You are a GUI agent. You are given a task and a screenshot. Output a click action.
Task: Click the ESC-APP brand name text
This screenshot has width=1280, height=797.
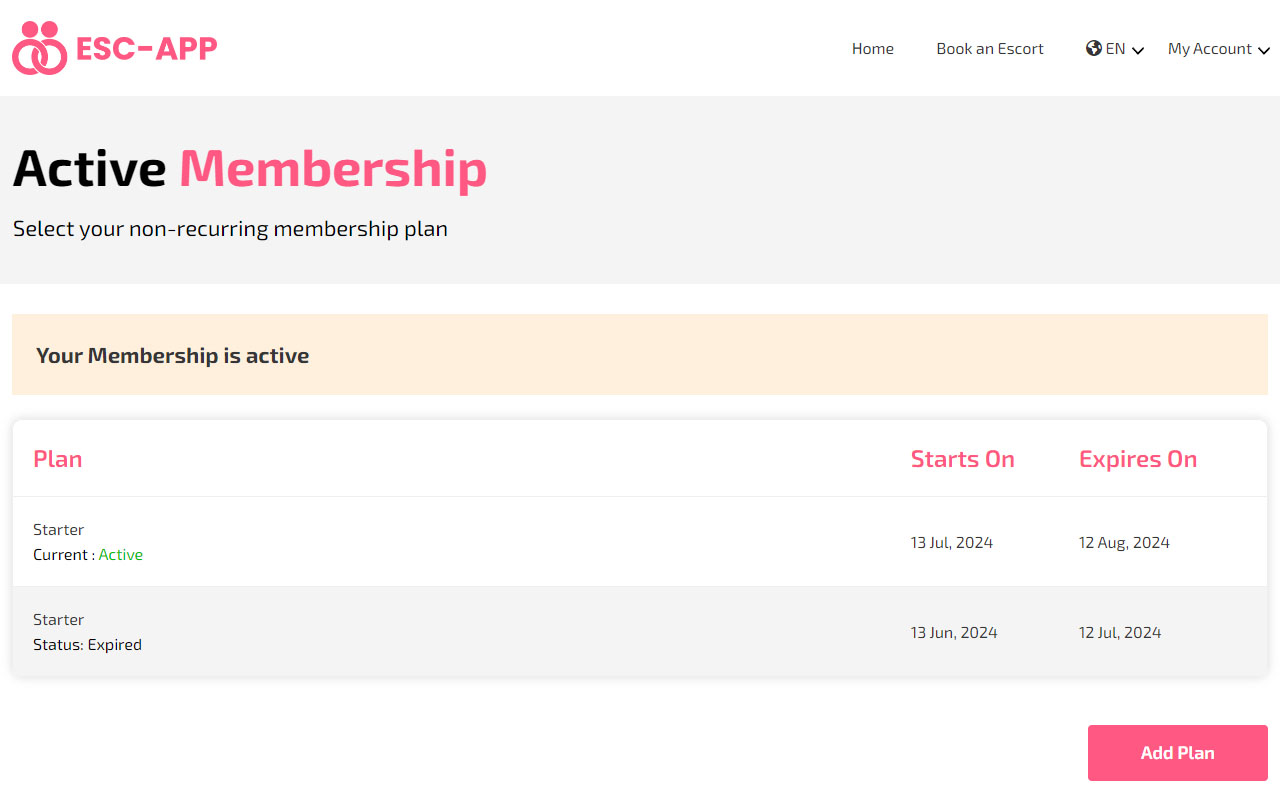point(147,48)
